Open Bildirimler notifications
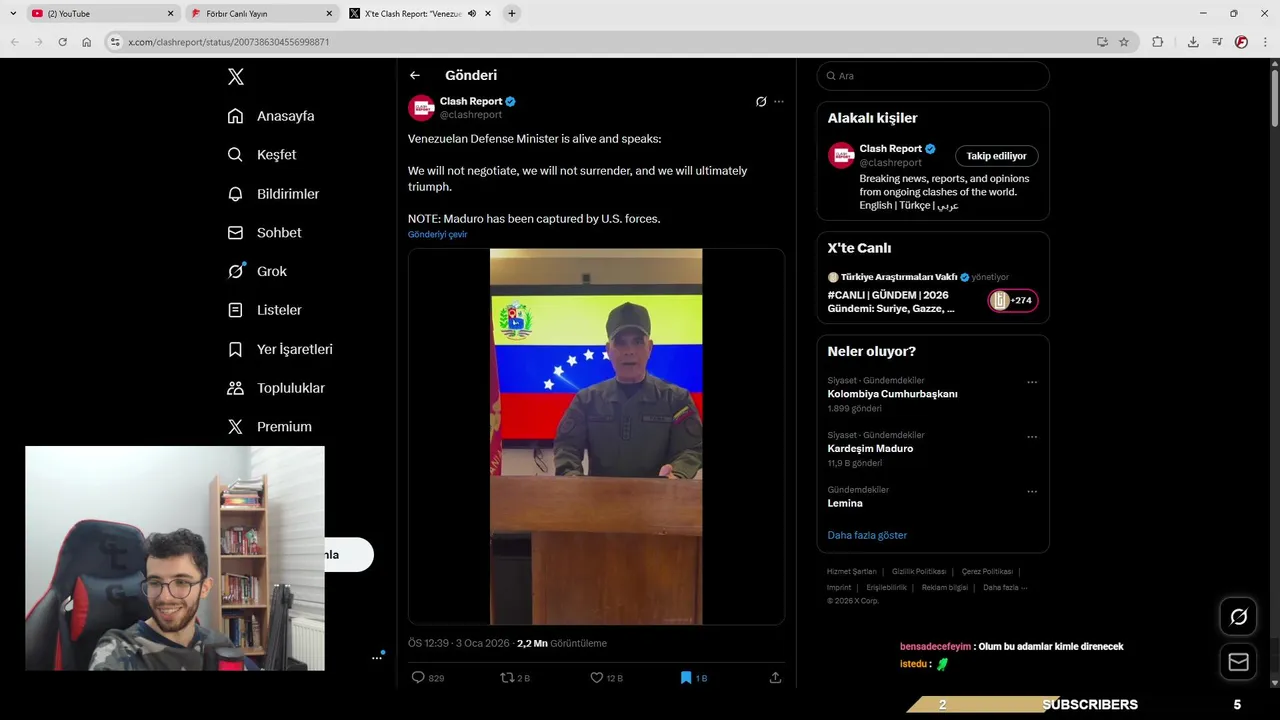Viewport: 1280px width, 720px height. (273, 194)
